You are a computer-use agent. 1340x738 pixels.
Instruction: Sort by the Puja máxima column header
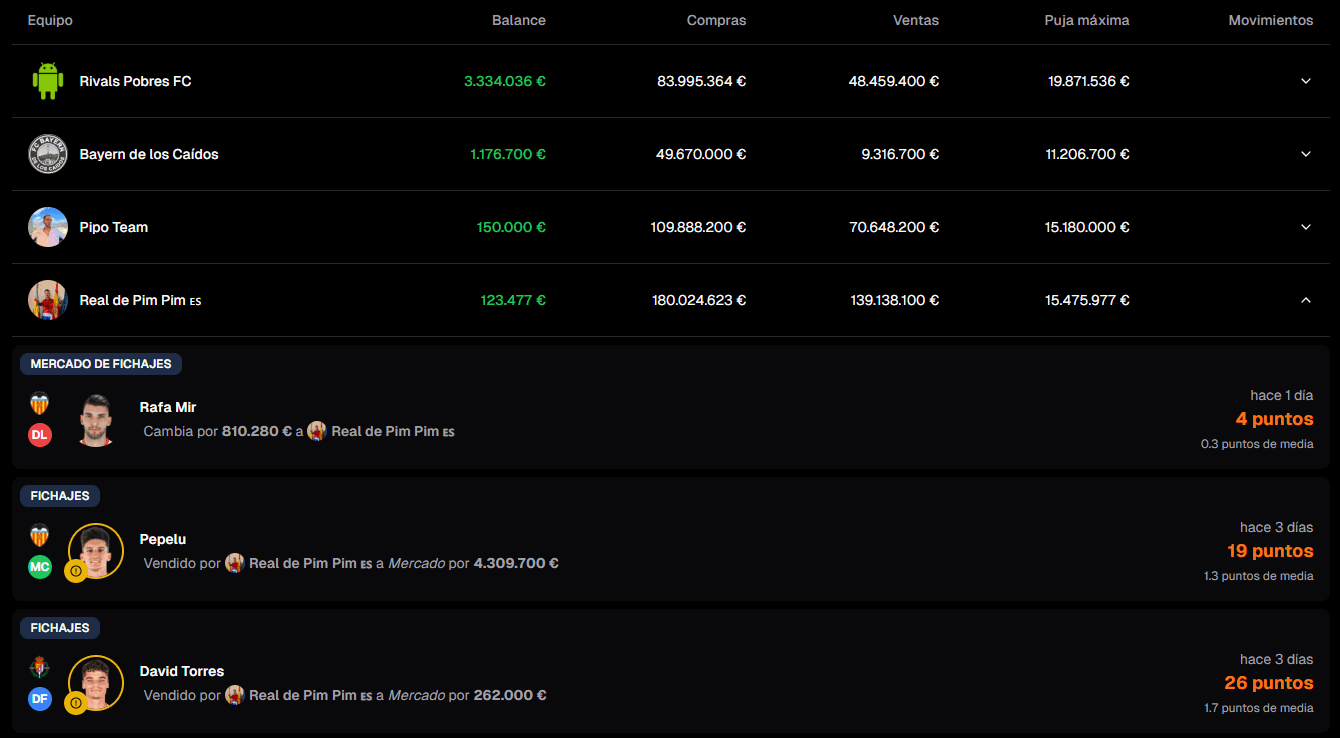[x=1086, y=21]
